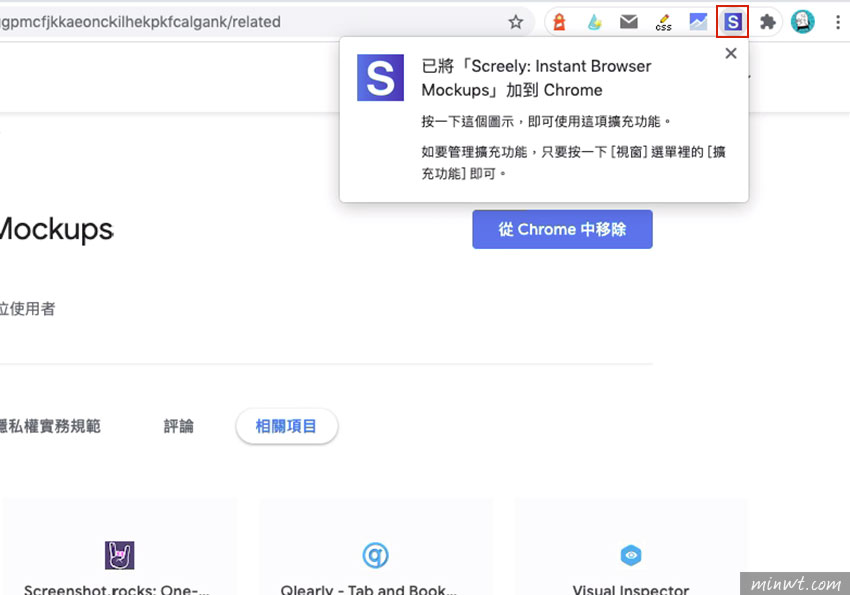Click the Screely logo in the popup
The width and height of the screenshot is (850, 595).
click(x=380, y=77)
